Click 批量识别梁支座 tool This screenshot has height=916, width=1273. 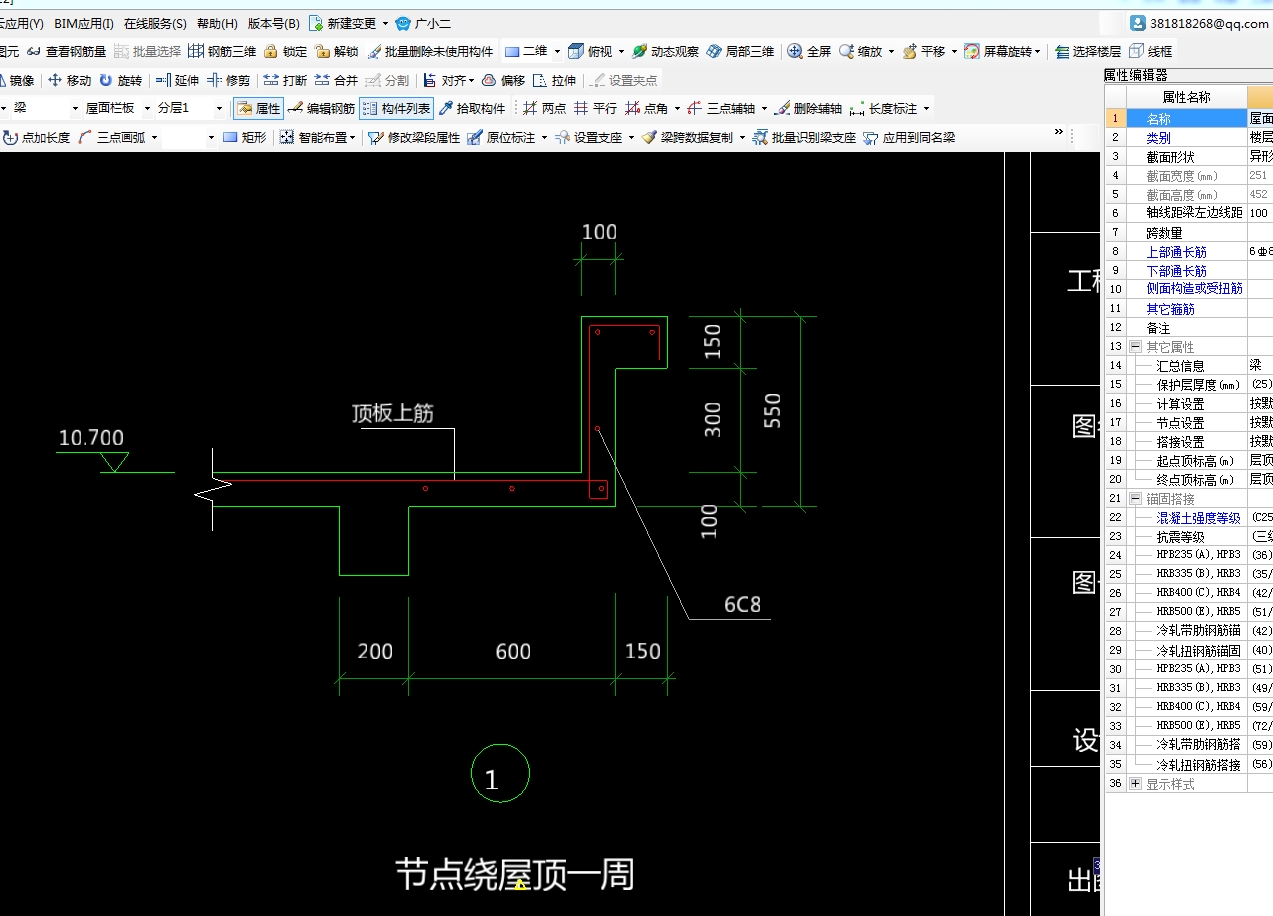click(804, 137)
